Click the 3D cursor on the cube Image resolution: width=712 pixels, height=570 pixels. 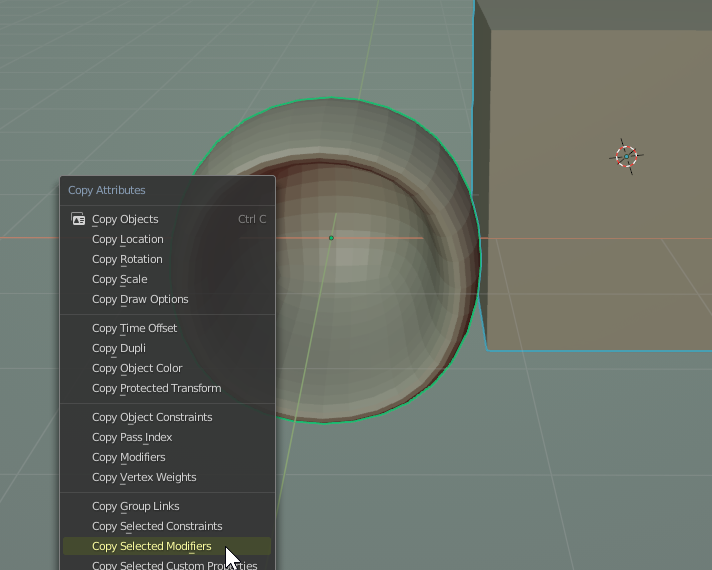(626, 157)
